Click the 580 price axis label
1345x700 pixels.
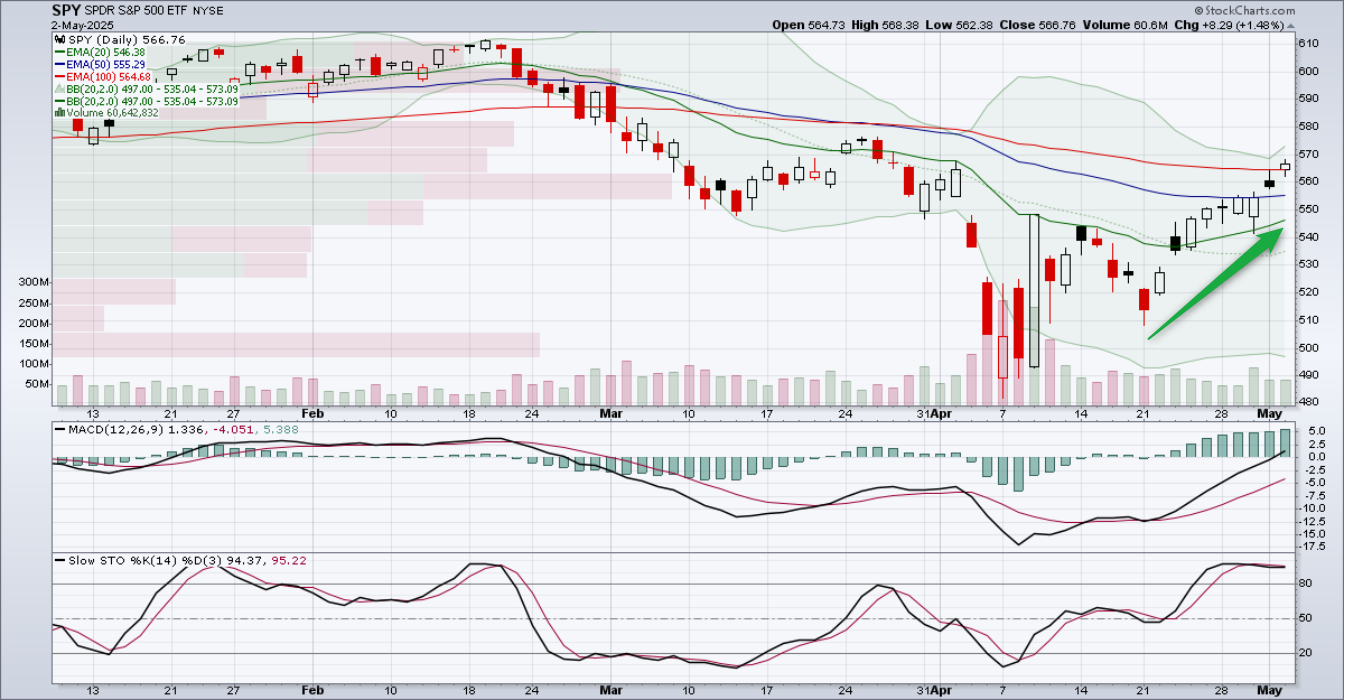tap(1308, 126)
